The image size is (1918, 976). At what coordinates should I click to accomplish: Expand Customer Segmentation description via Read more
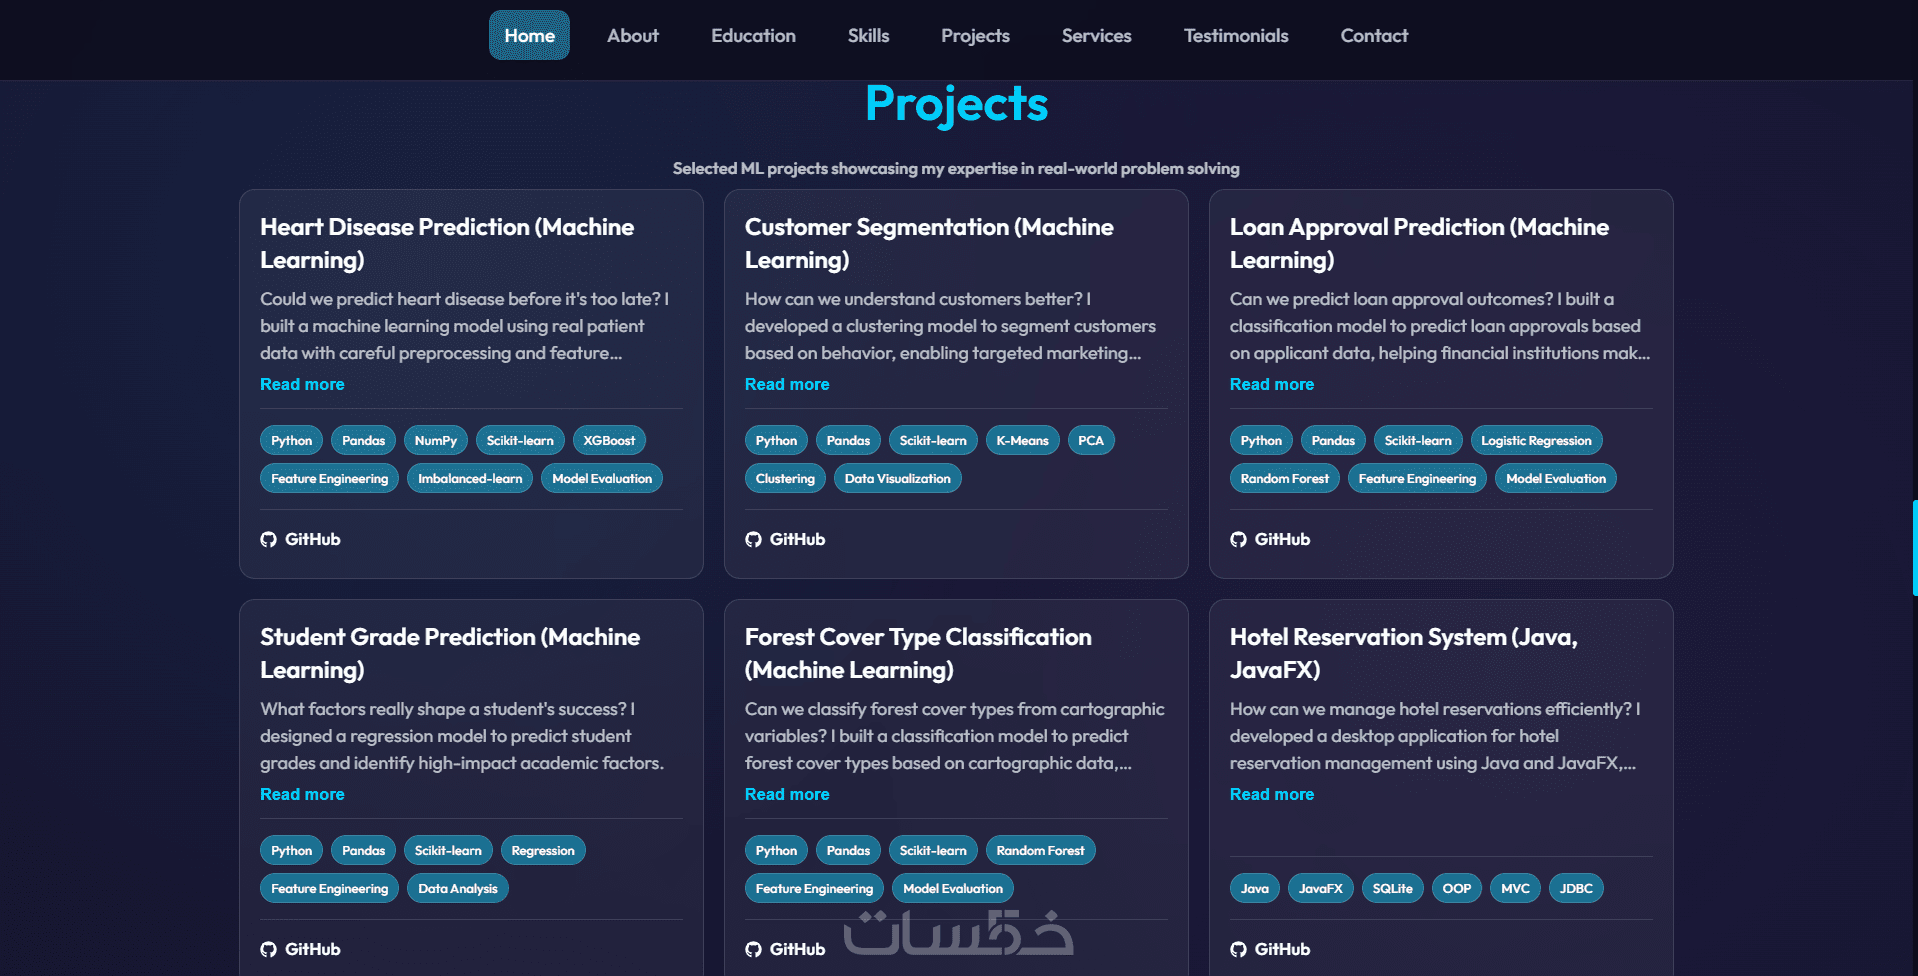tap(787, 384)
